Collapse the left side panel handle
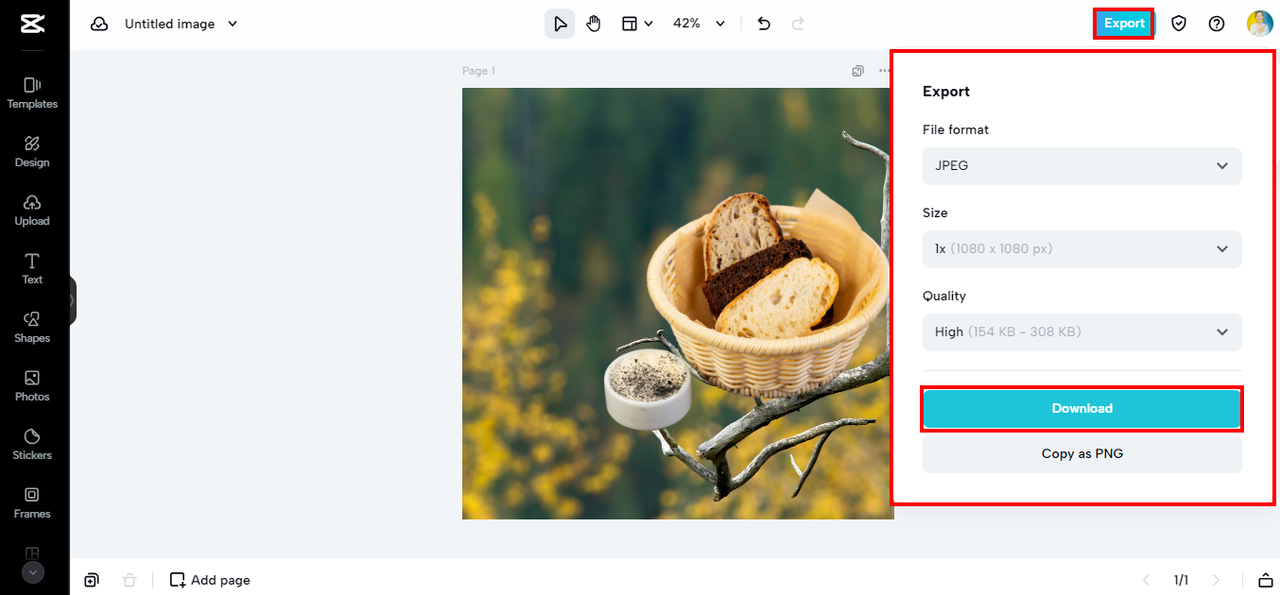Image resolution: width=1280 pixels, height=595 pixels. [73, 300]
